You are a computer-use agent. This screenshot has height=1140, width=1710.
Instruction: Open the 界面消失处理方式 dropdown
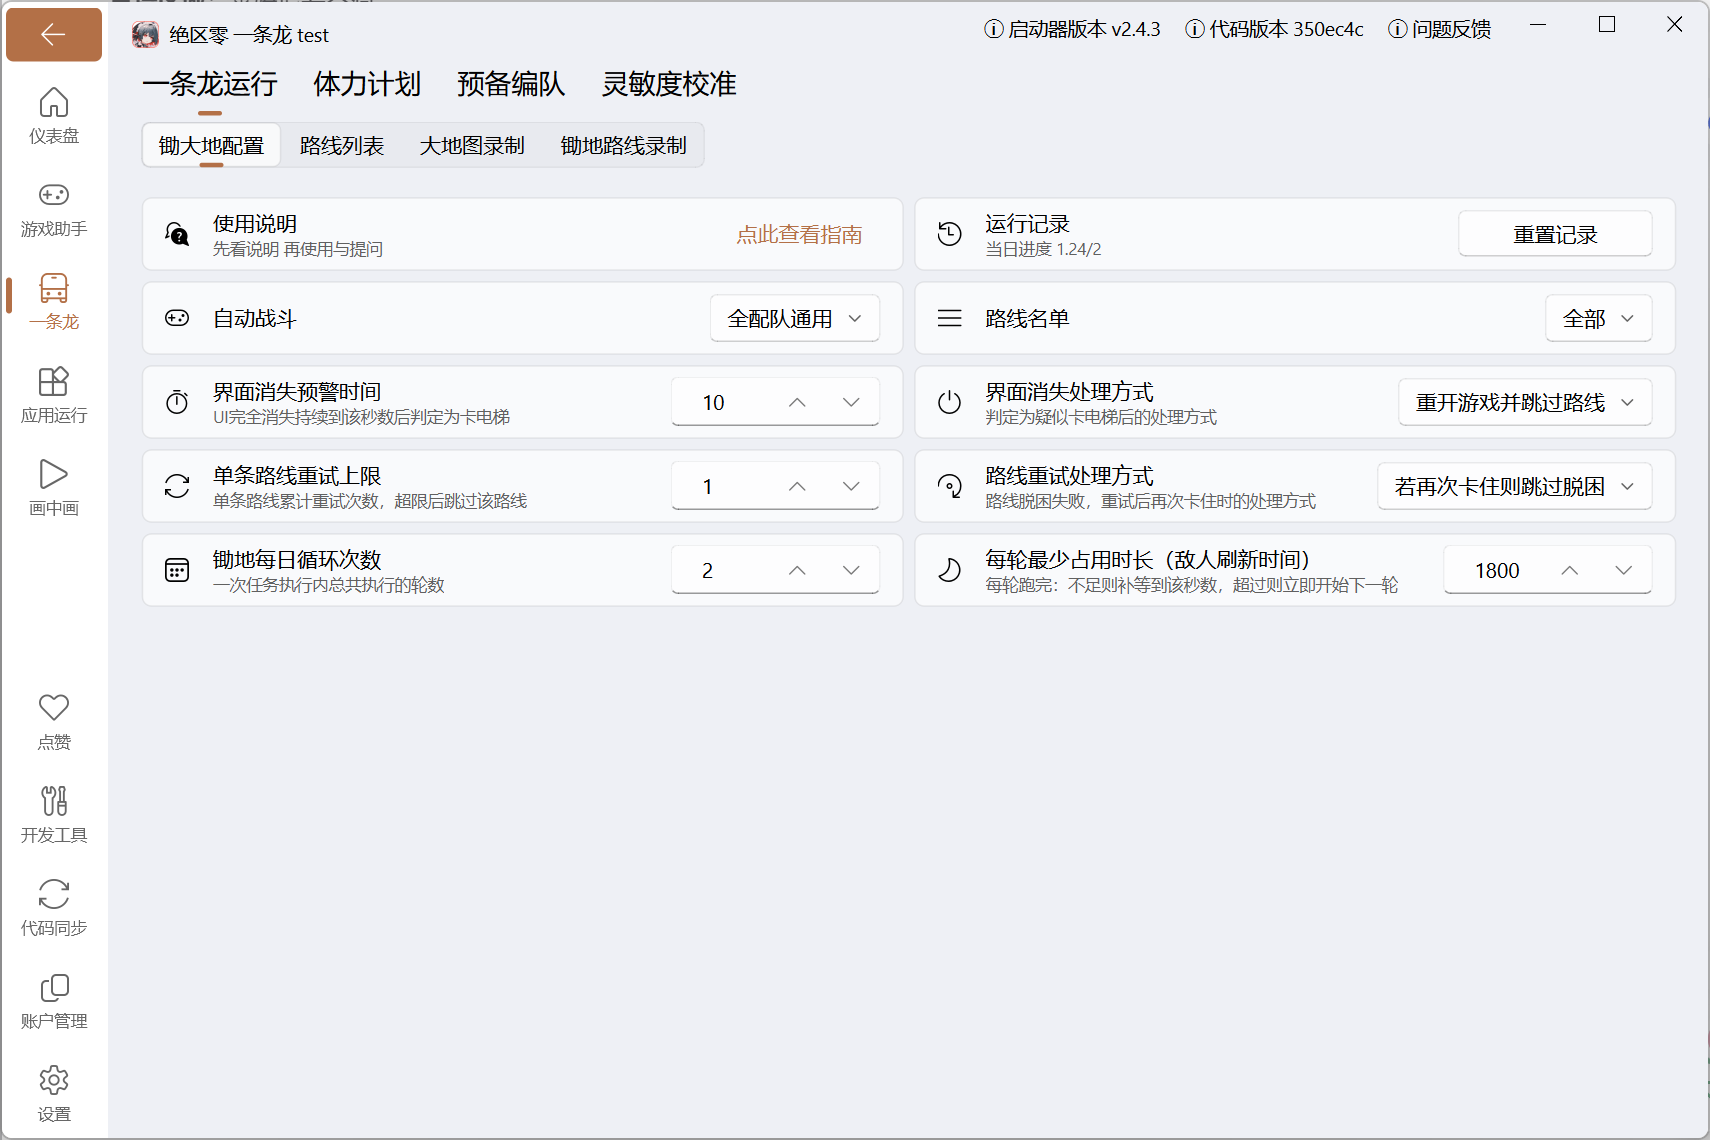point(1525,402)
